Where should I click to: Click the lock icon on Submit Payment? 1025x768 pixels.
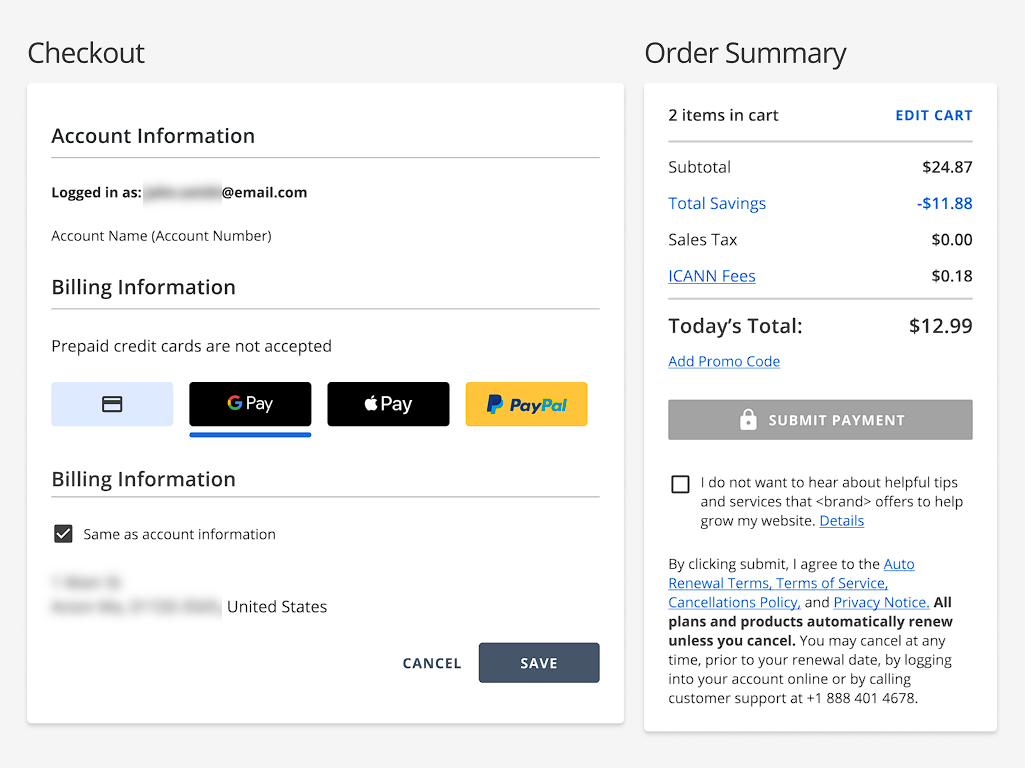pyautogui.click(x=748, y=421)
